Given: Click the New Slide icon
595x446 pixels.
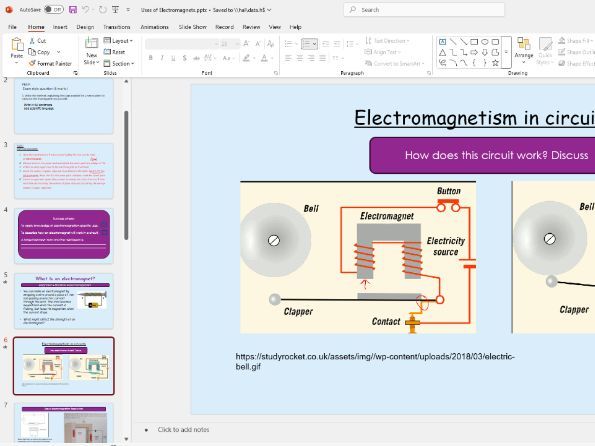Looking at the screenshot, I should click(91, 43).
